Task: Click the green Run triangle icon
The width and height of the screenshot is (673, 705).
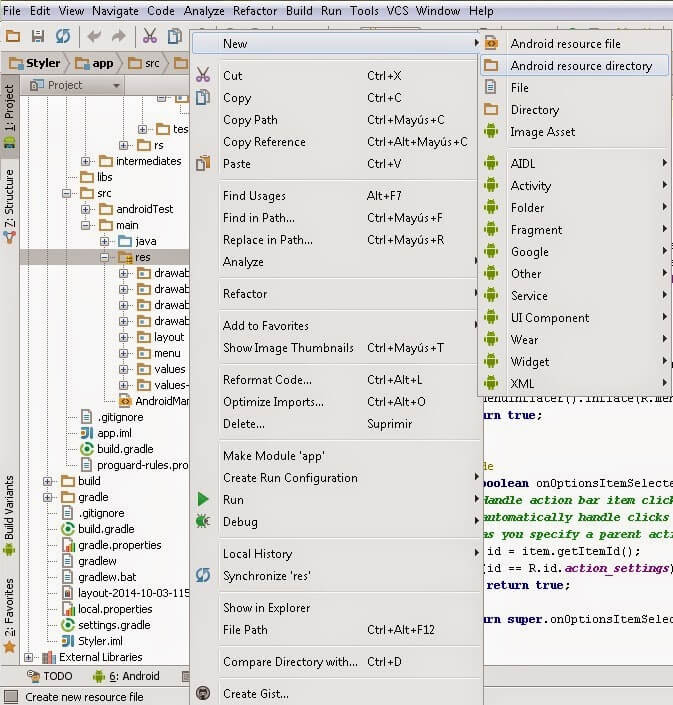Action: pos(203,499)
